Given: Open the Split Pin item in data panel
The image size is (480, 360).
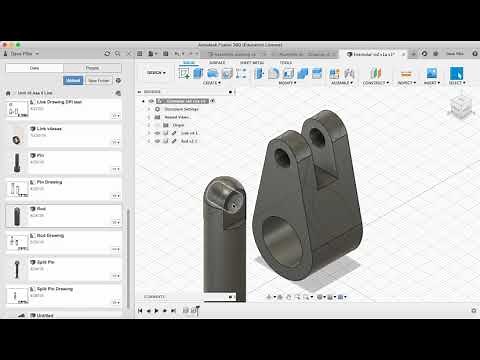Looking at the screenshot, I should tap(64, 269).
